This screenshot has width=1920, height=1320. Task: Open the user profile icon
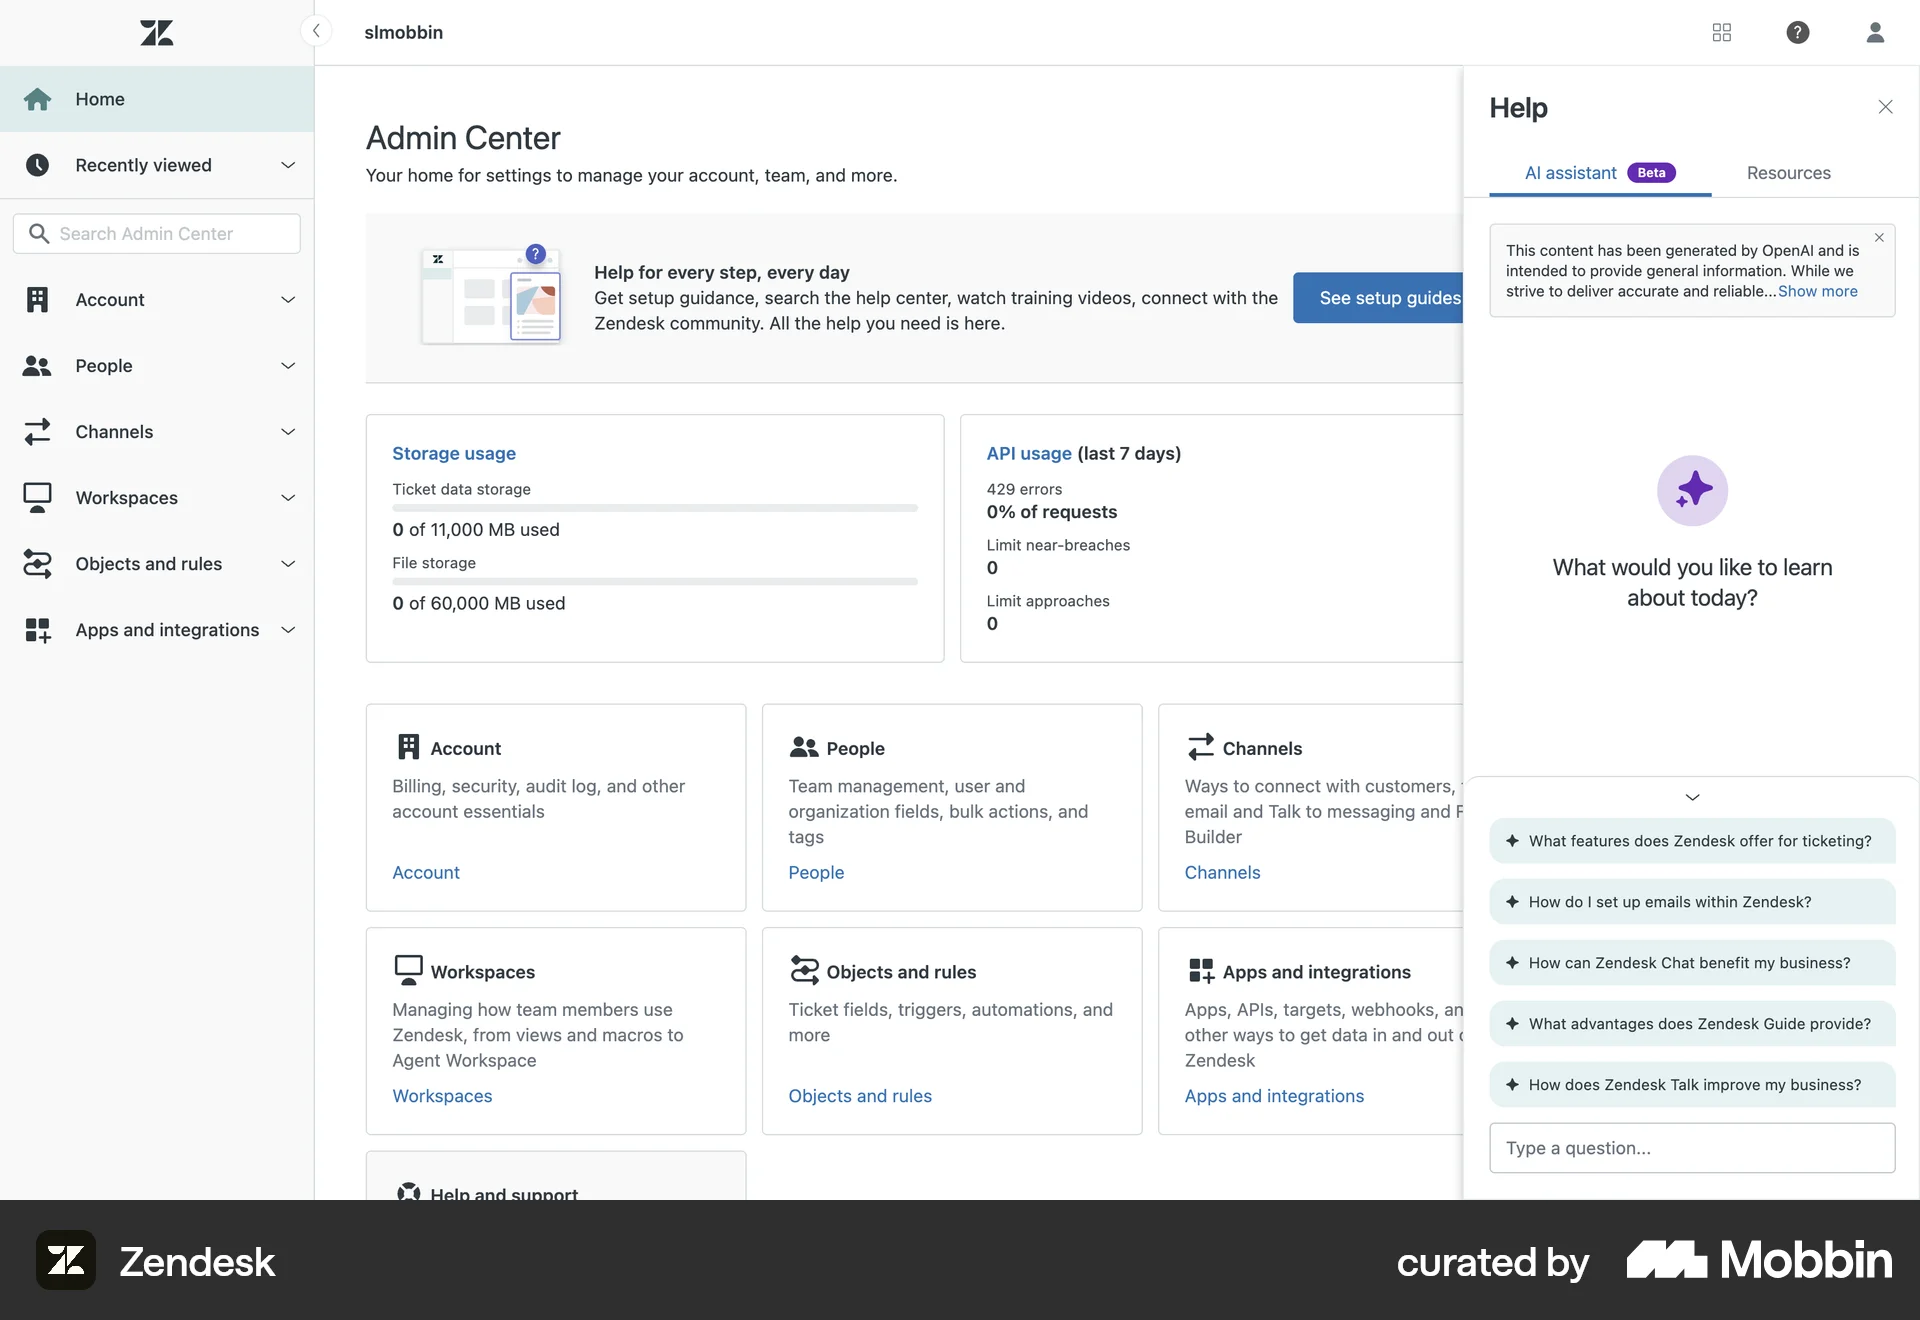coord(1875,32)
